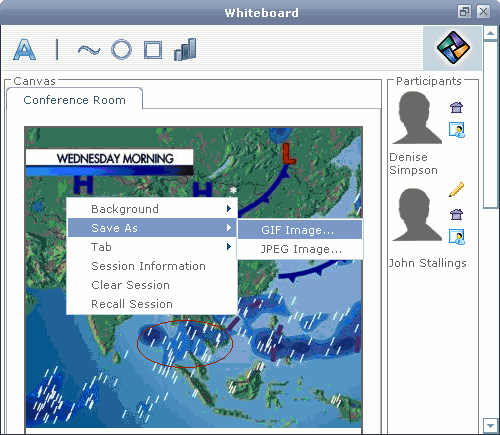500x435 pixels.
Task: Select Session Information menu item
Action: tap(153, 266)
